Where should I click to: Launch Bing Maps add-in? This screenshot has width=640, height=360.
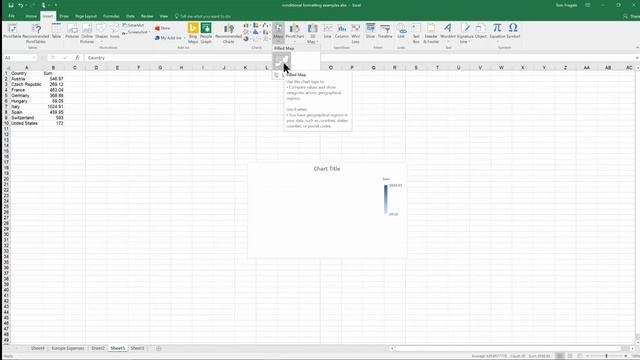193,33
